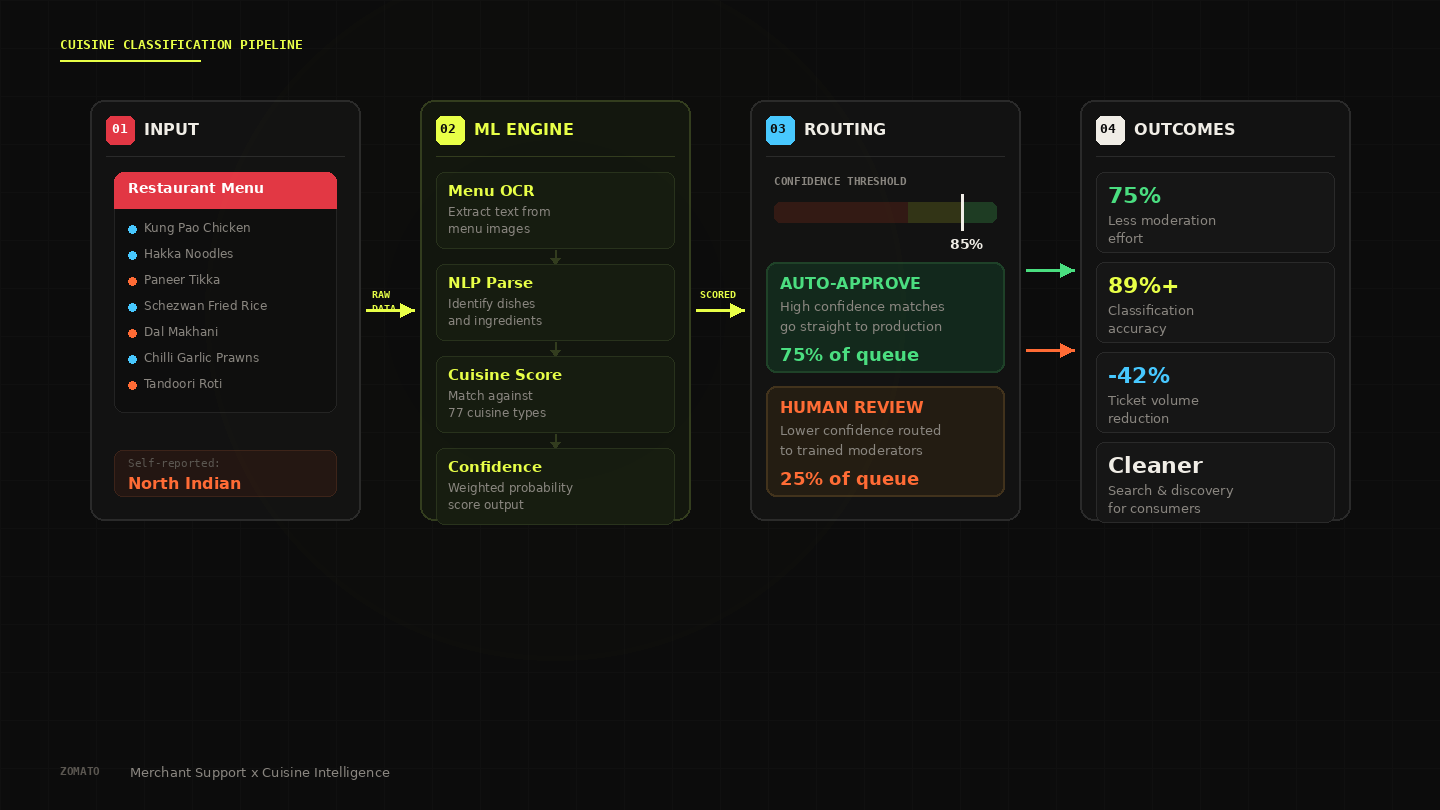This screenshot has width=1440, height=810.
Task: Open Merchant Support x Cuisine Intelligence
Action: point(259,772)
